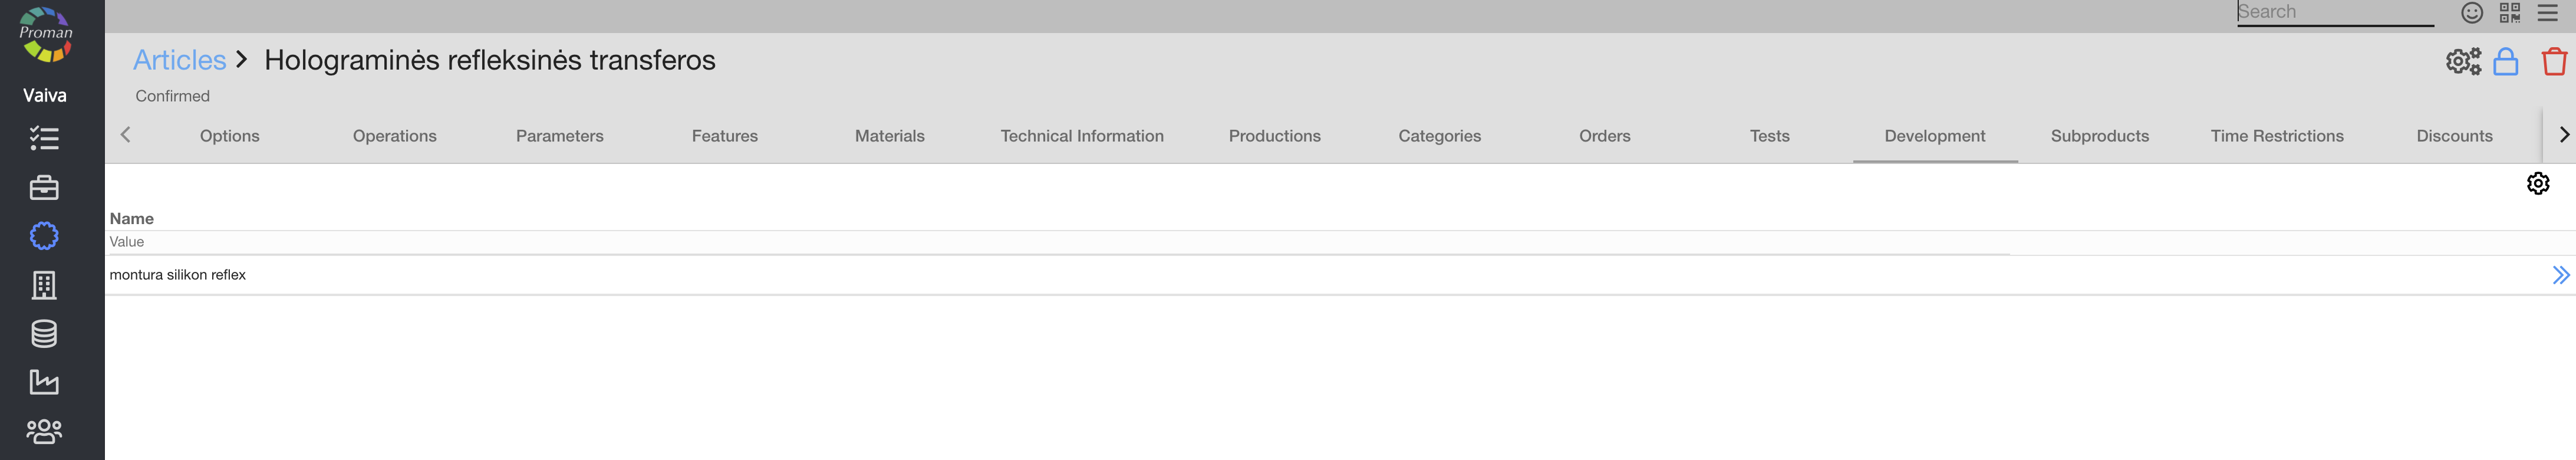The height and width of the screenshot is (460, 2576).
Task: Open the hamburger menu at top right
Action: tap(2547, 13)
